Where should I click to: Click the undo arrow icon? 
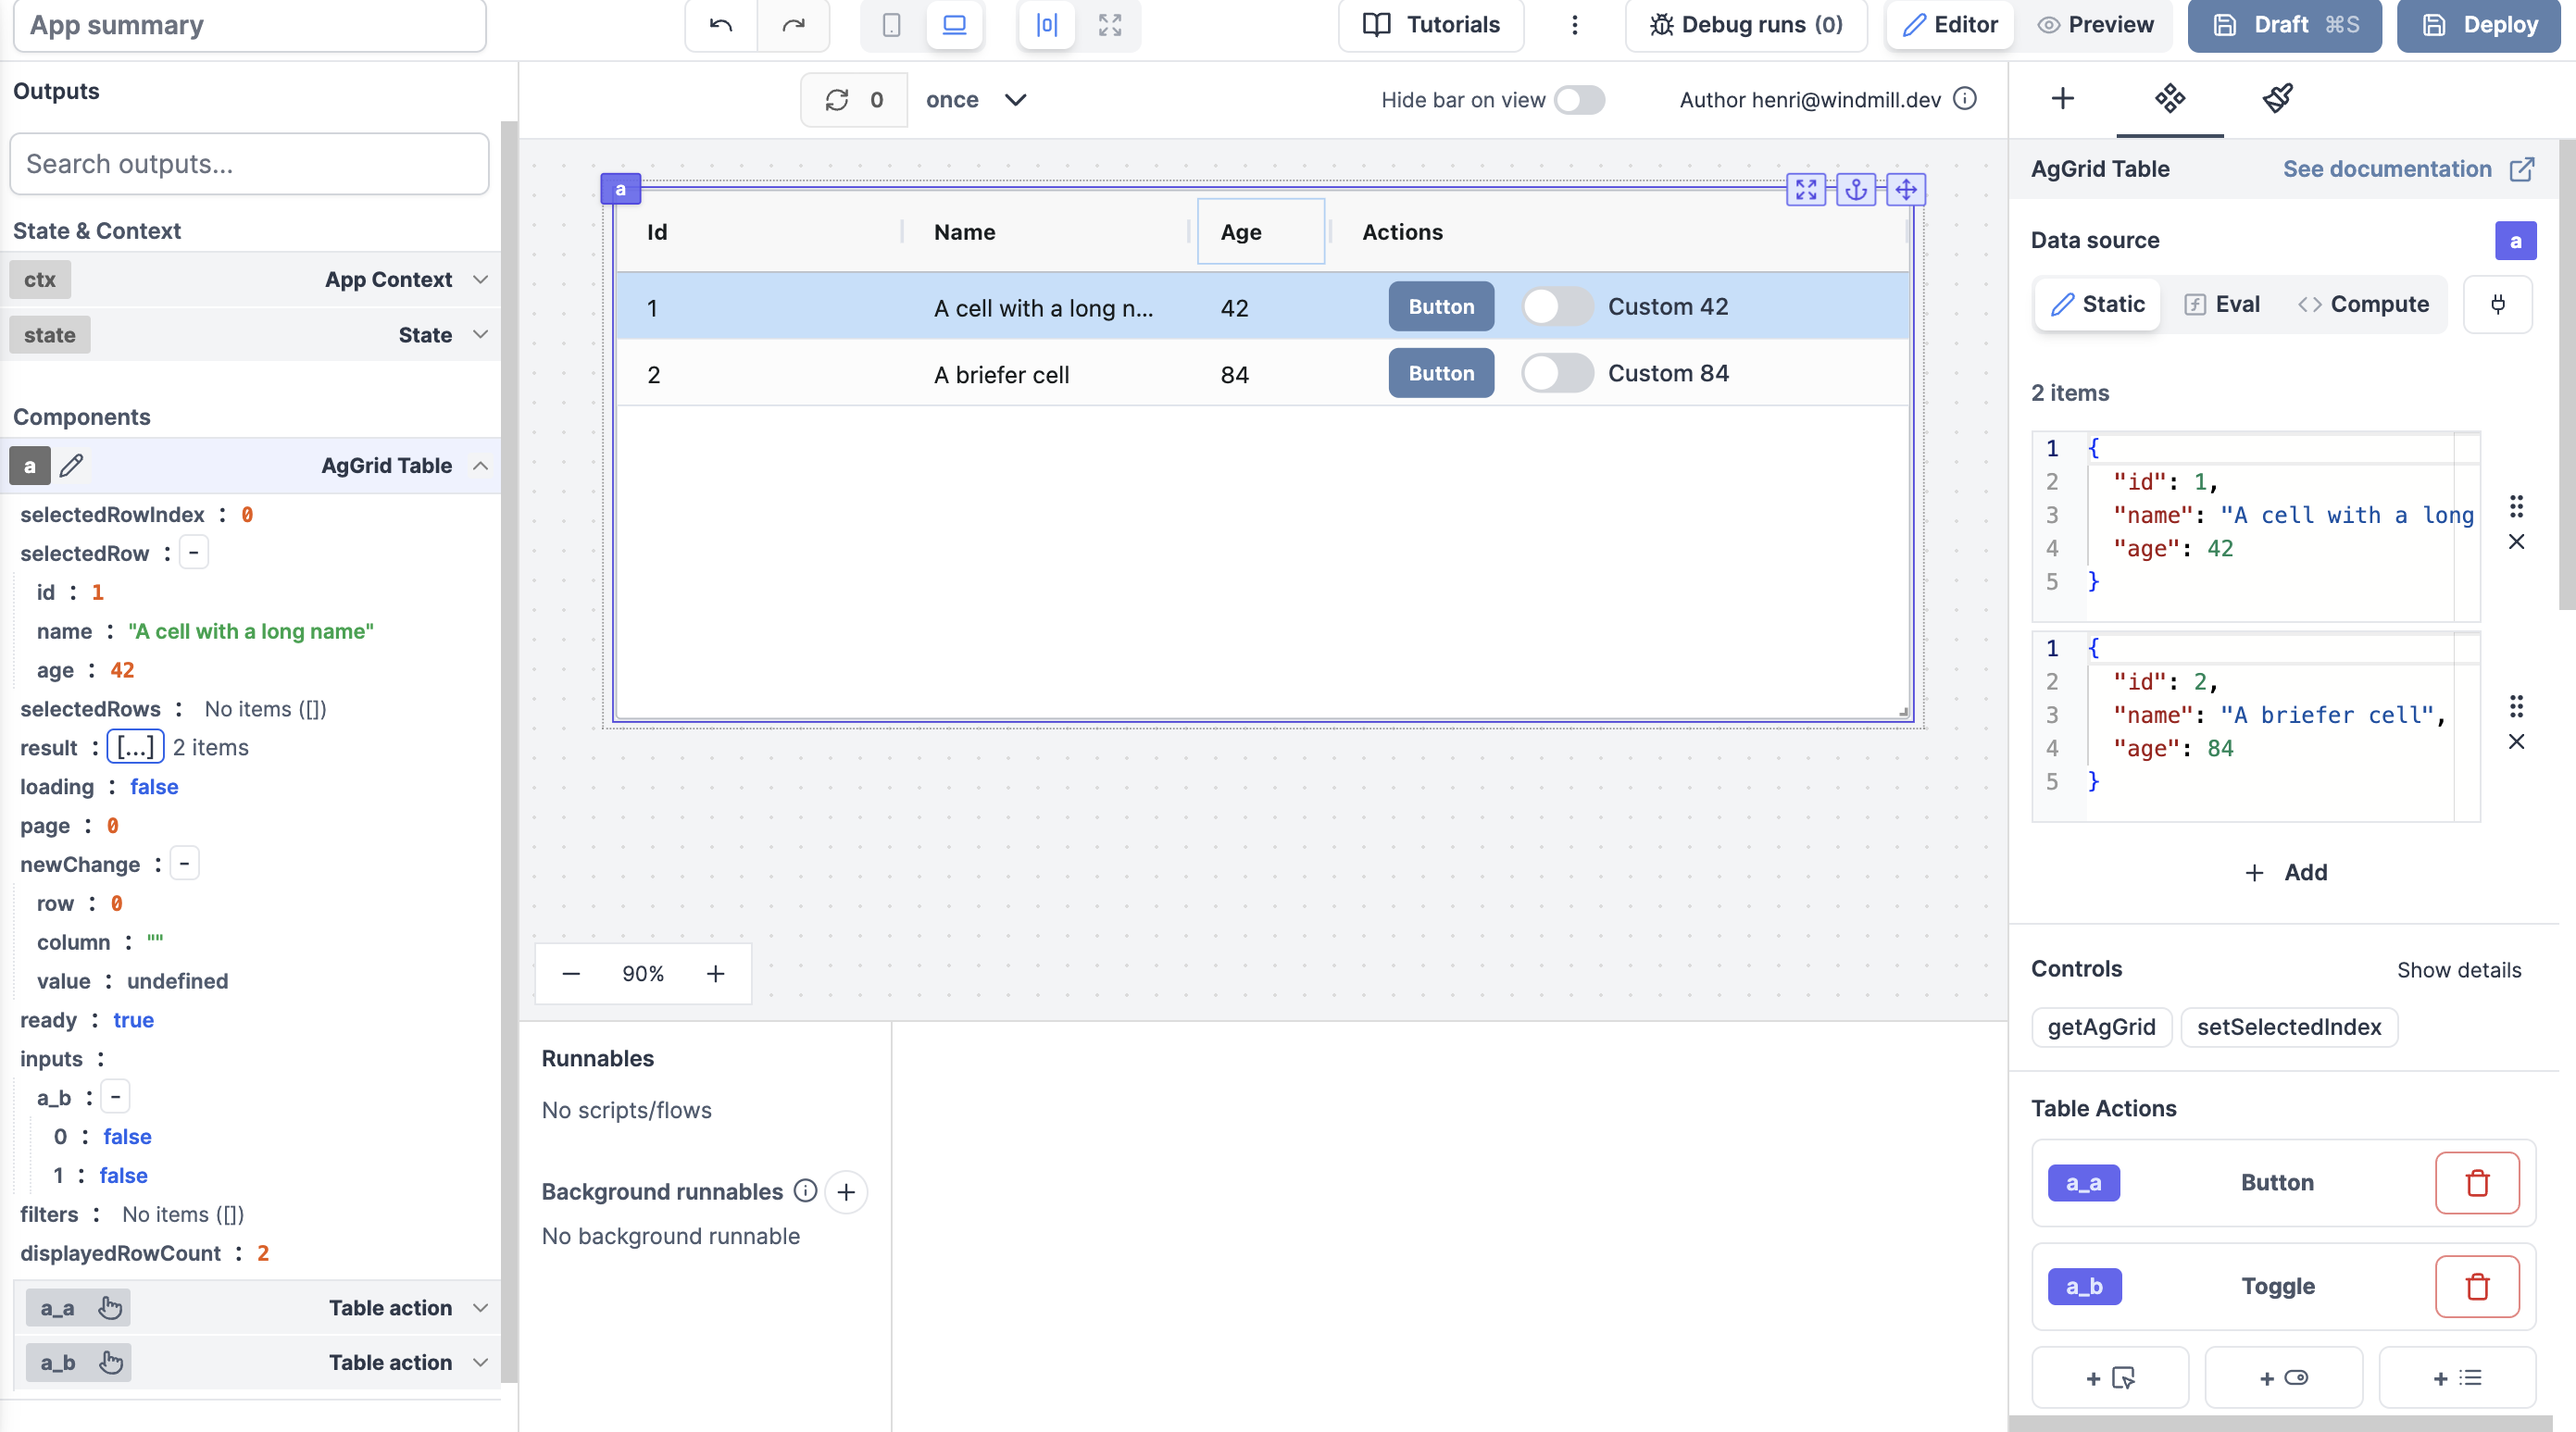point(721,25)
